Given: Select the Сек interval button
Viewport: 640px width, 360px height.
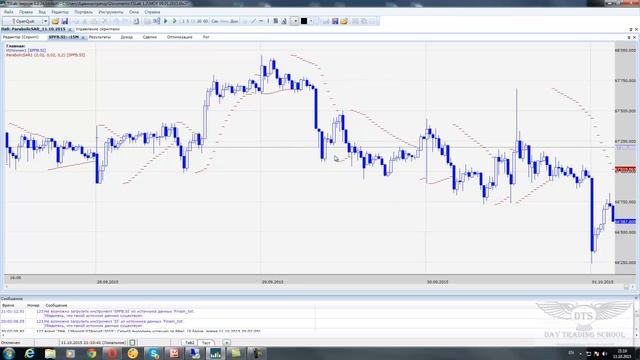Looking at the screenshot, I should (215, 21).
